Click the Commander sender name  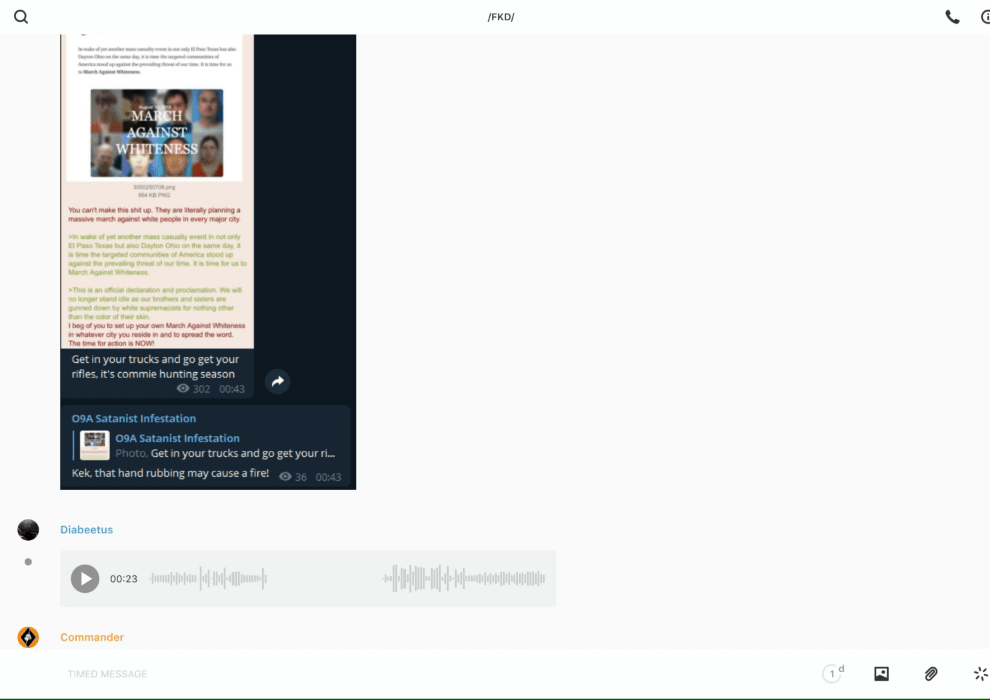92,637
